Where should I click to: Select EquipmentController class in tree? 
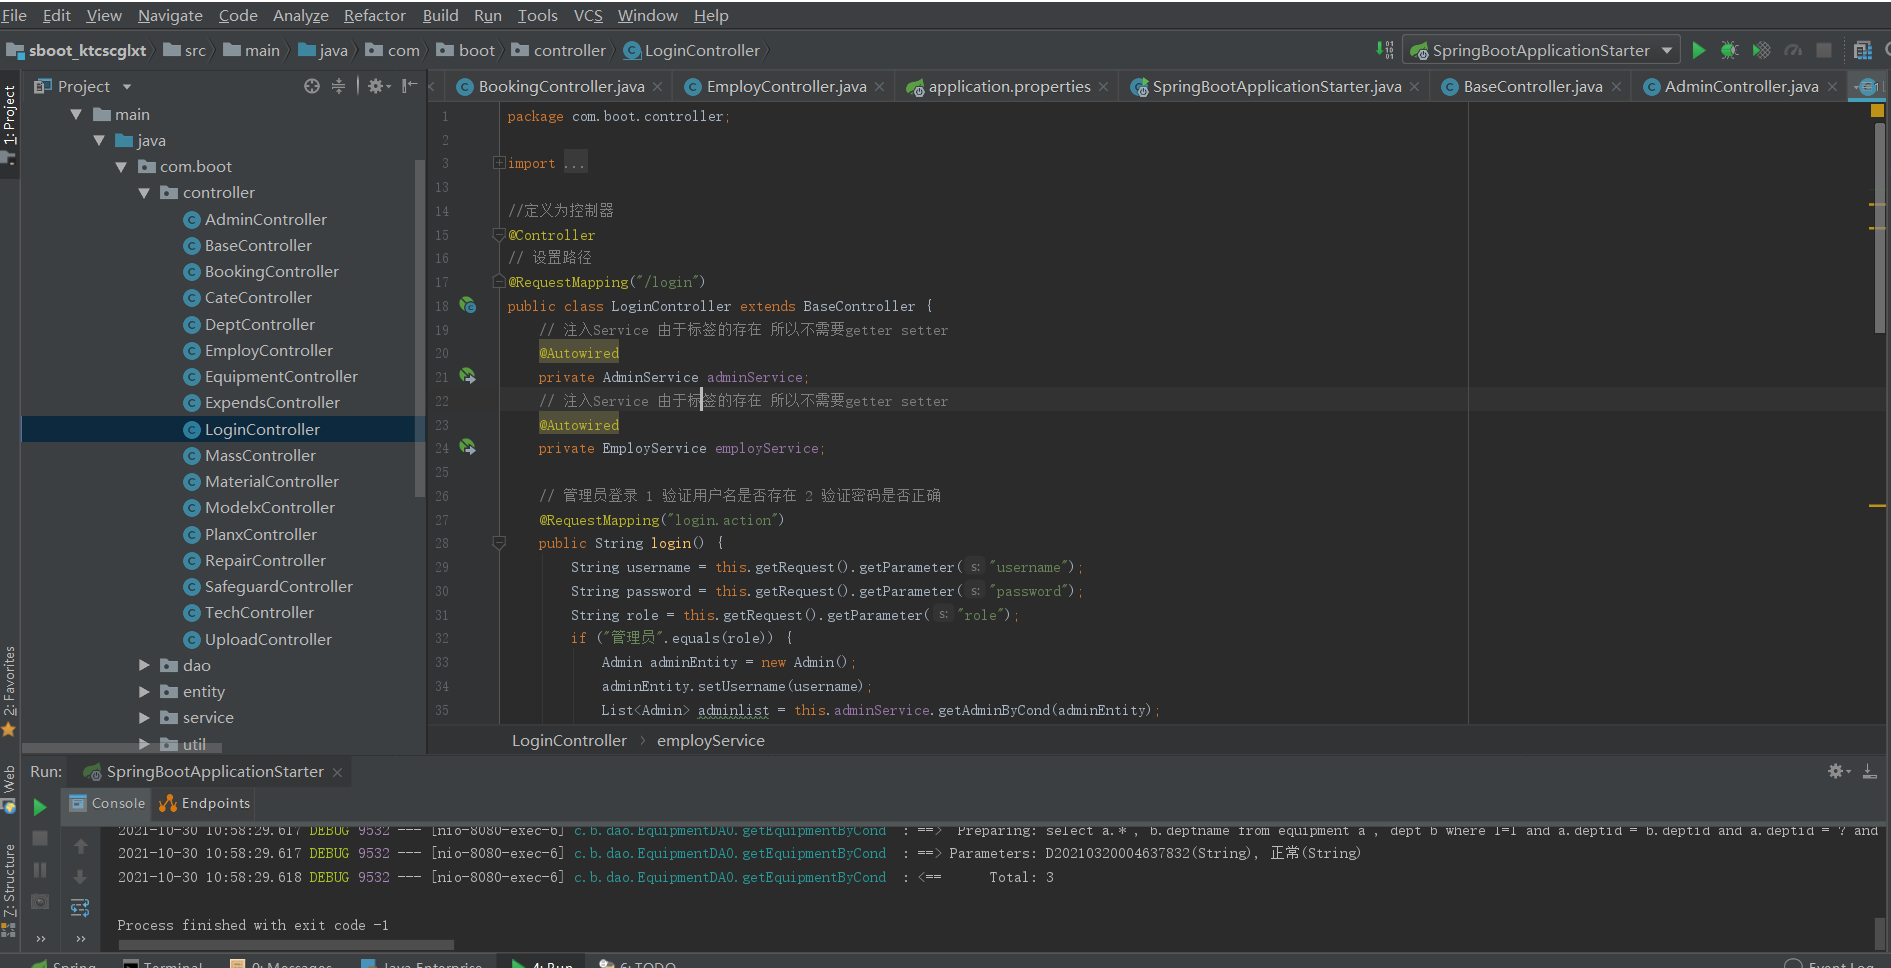click(281, 376)
